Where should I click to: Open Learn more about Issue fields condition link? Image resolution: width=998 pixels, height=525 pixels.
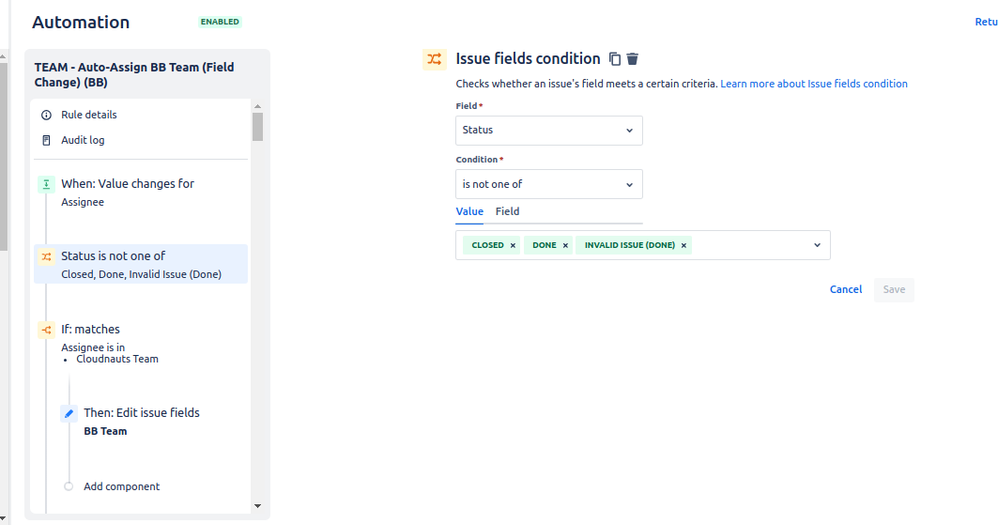tap(814, 84)
